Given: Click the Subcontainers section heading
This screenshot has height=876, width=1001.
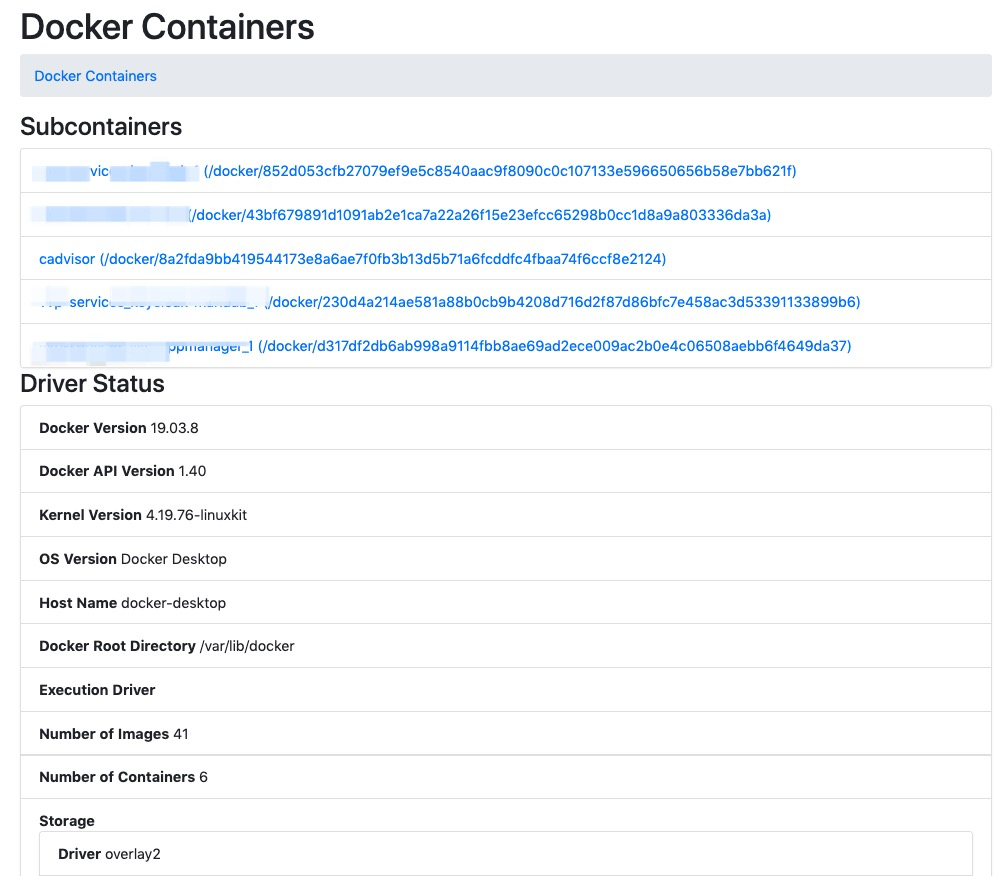Looking at the screenshot, I should point(101,127).
